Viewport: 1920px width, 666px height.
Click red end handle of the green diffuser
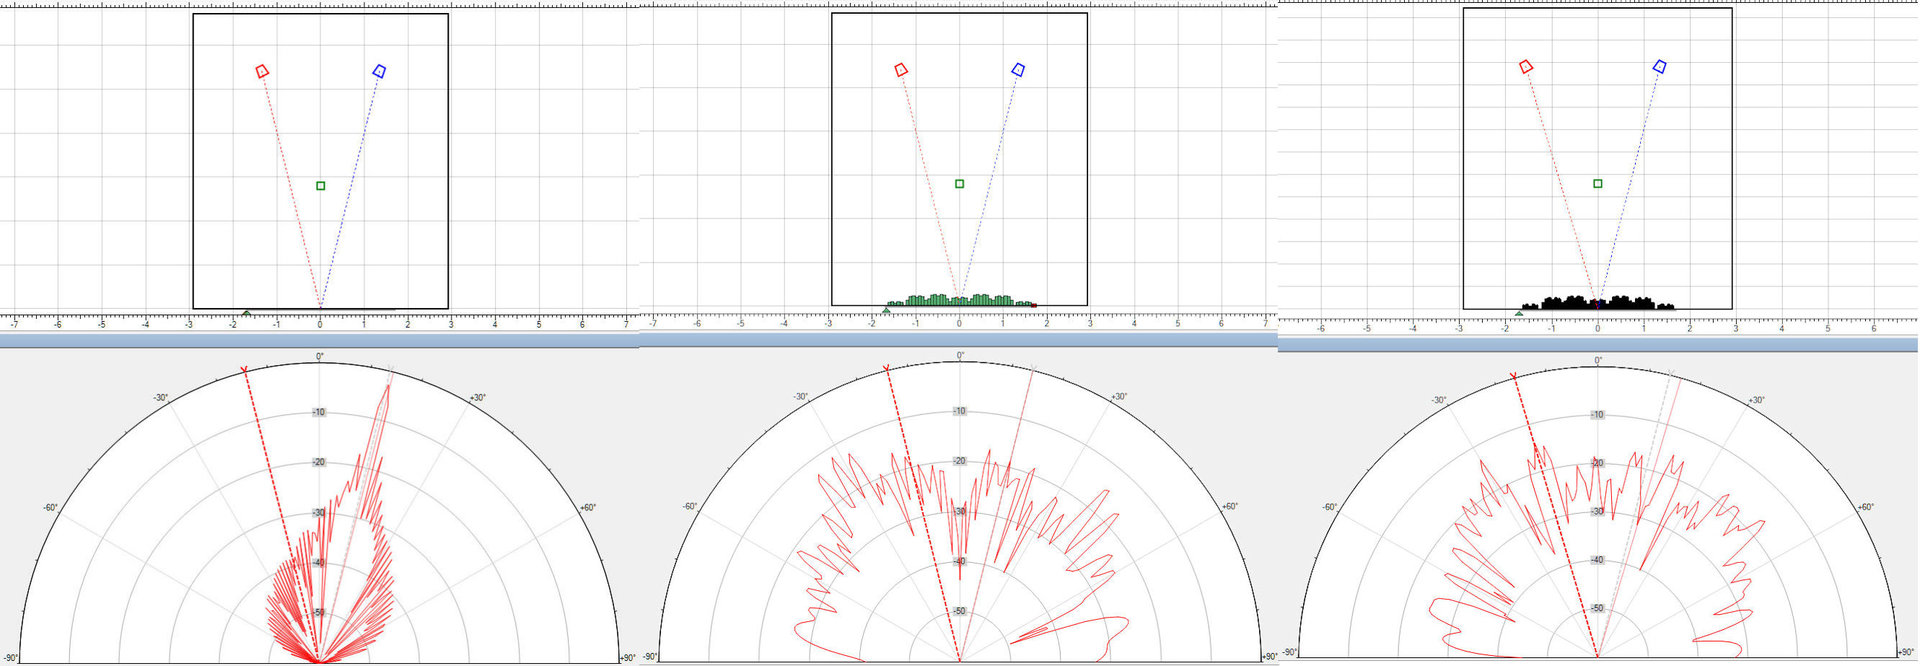pyautogui.click(x=1034, y=305)
